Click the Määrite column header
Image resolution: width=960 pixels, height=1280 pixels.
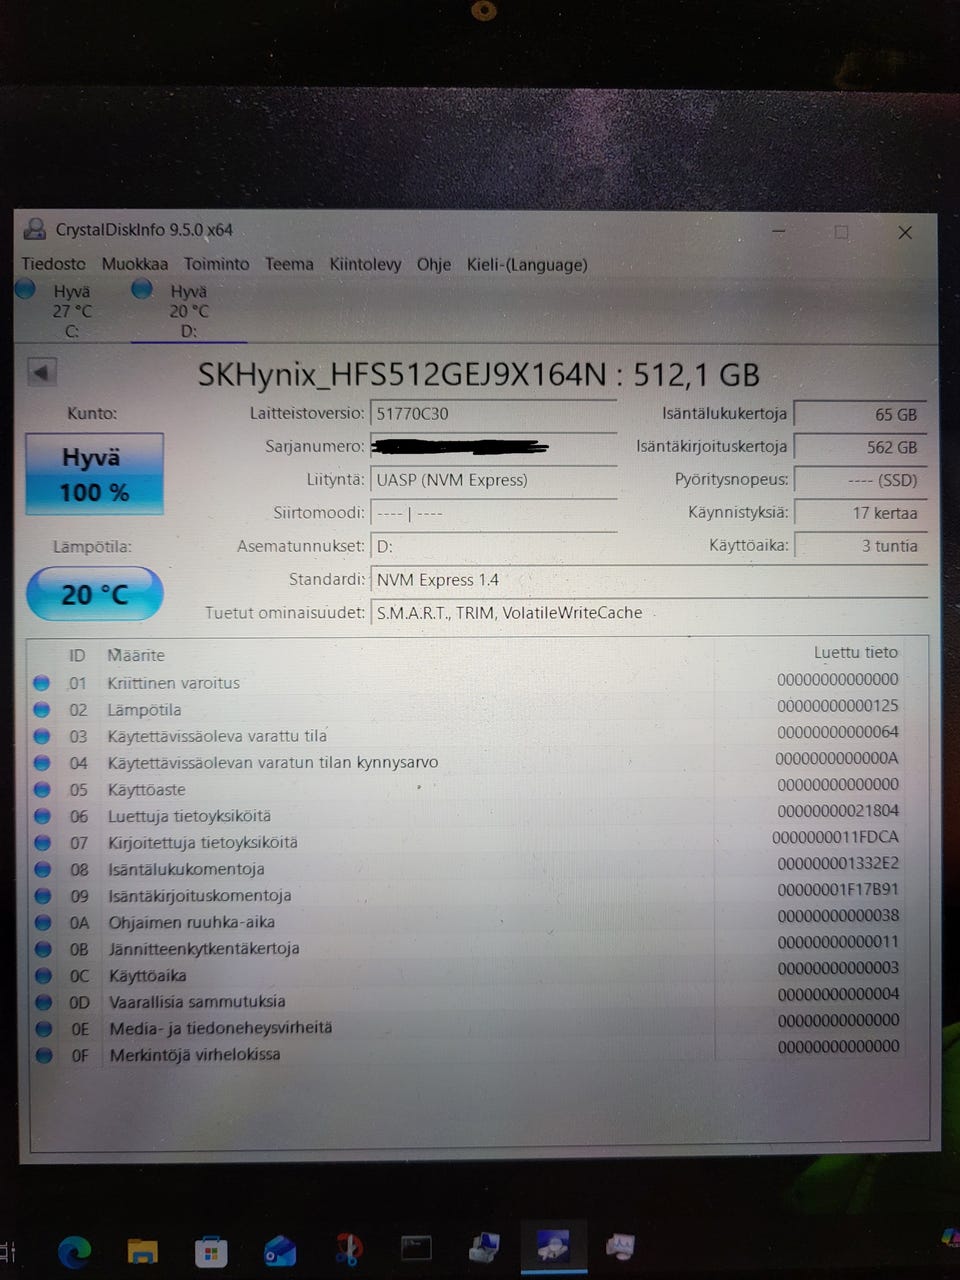click(x=136, y=655)
